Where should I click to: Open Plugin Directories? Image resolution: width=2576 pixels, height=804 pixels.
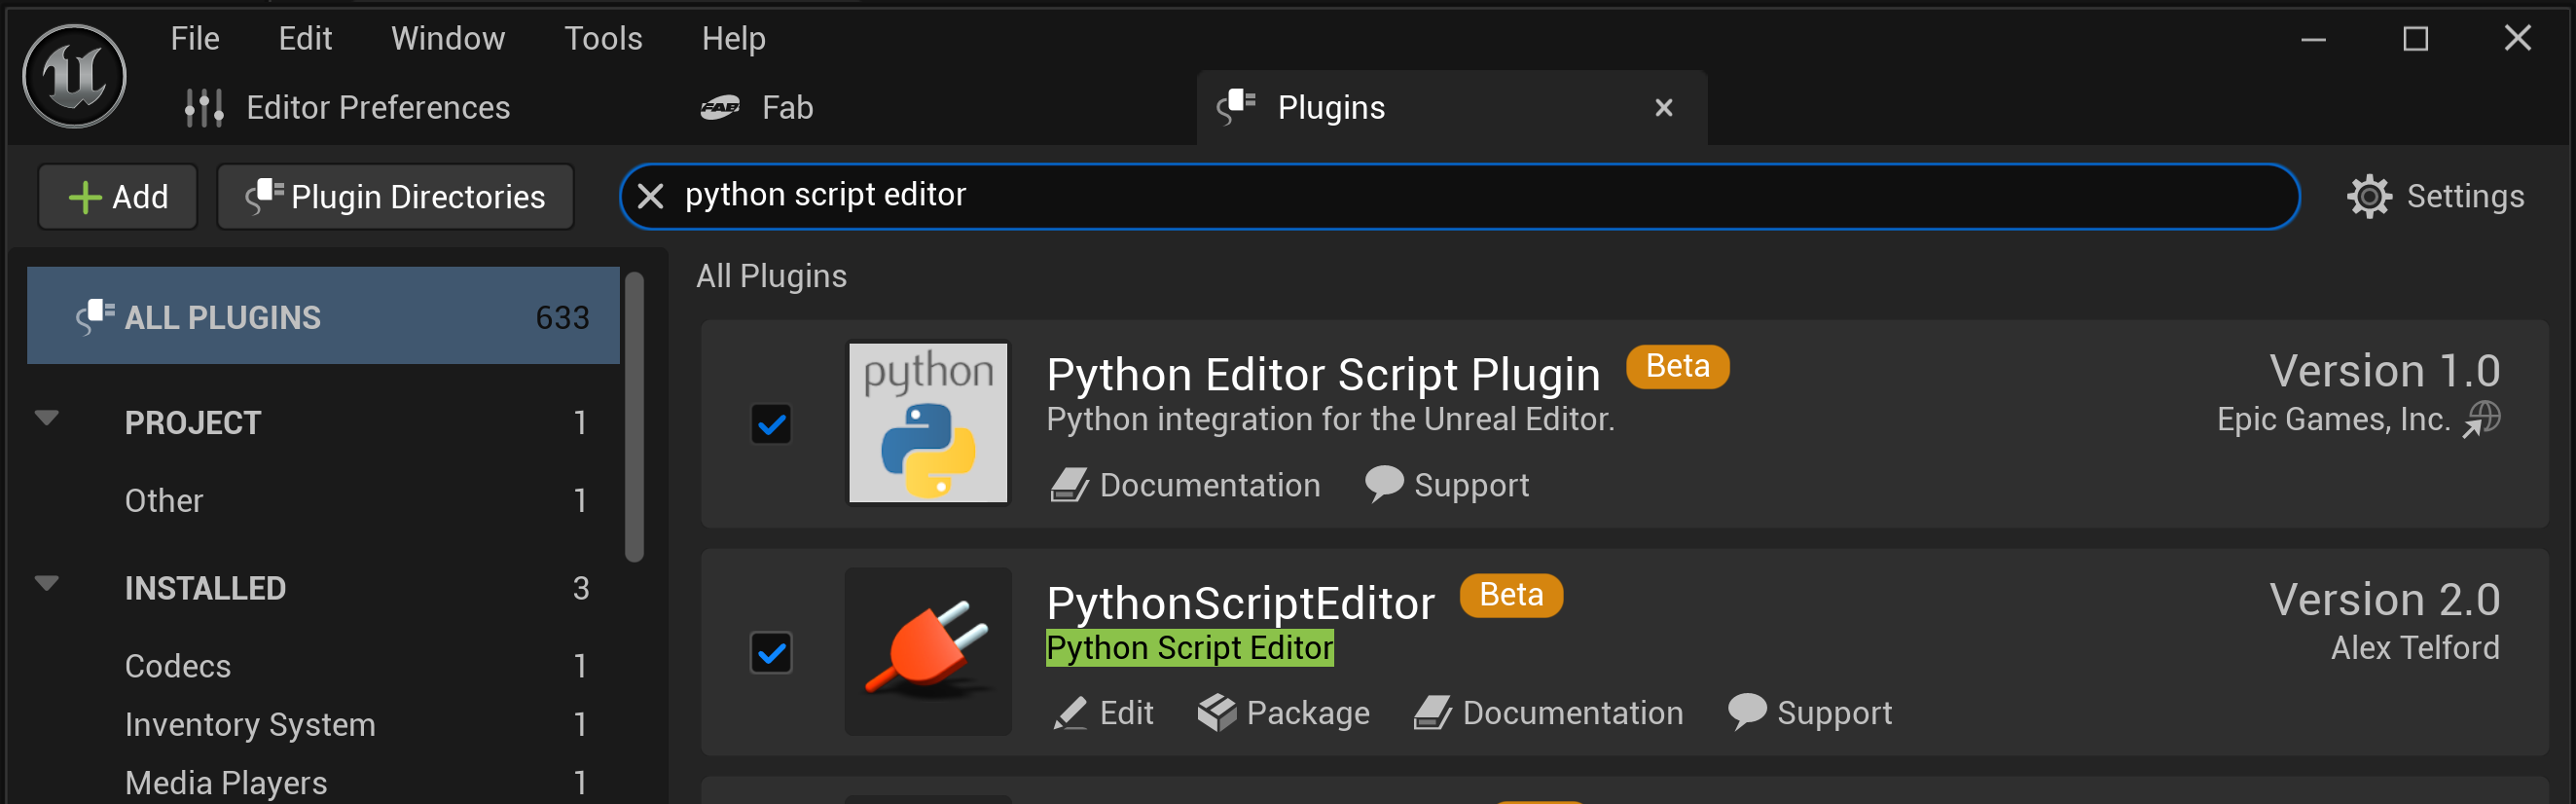(x=396, y=197)
